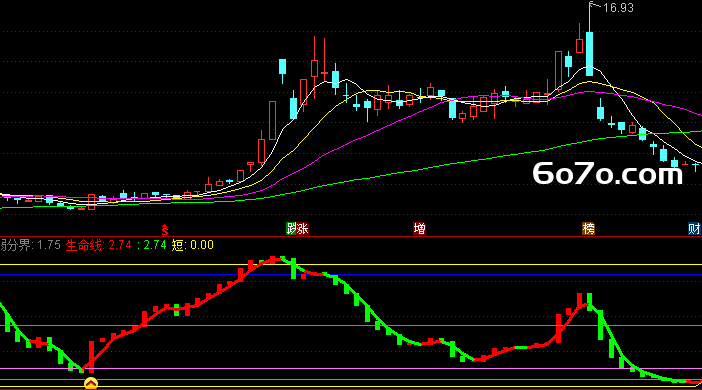Click the brown 榜 marker icon
This screenshot has width=702, height=390.
tap(588, 228)
